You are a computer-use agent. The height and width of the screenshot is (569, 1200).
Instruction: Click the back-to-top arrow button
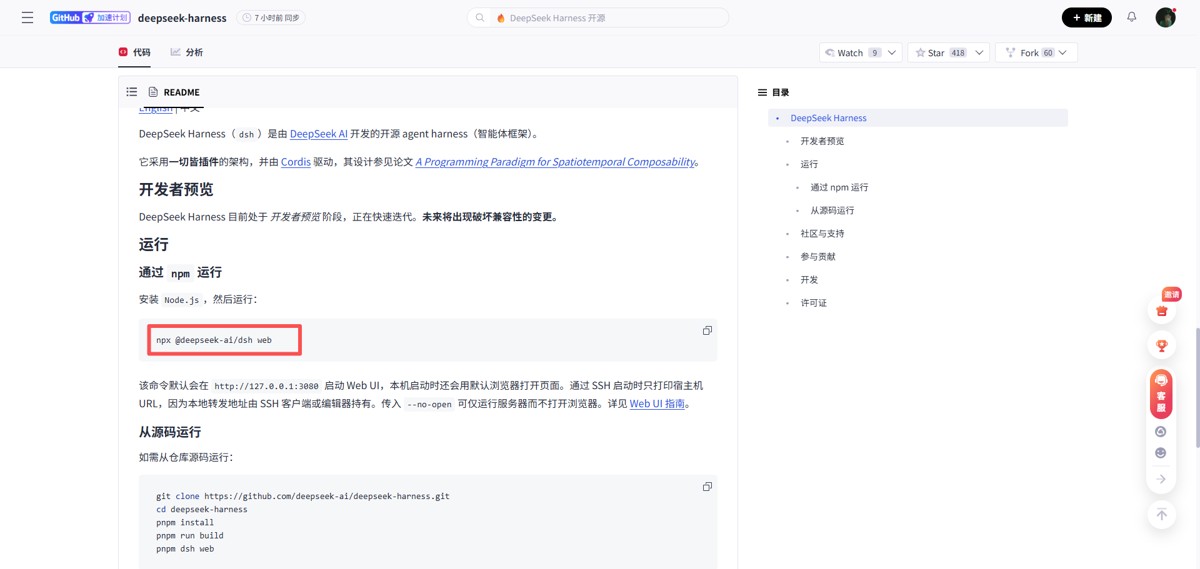1161,514
